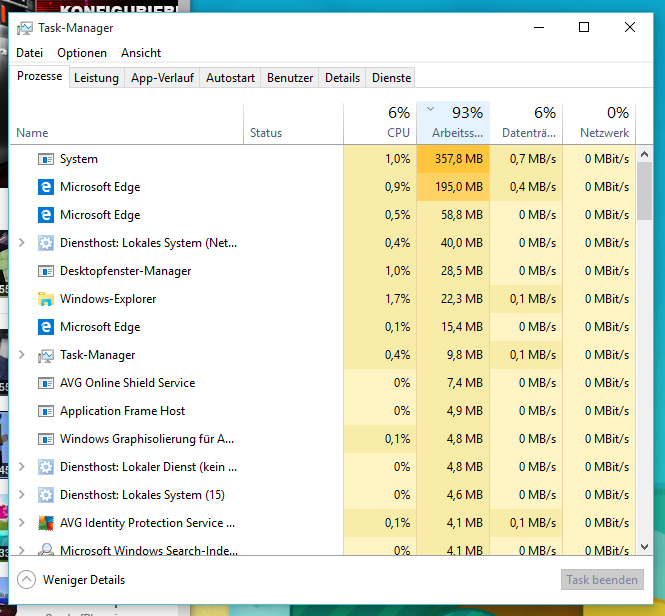Click the Edge icon in the 15,4 MB row
This screenshot has width=665, height=616.
point(46,327)
